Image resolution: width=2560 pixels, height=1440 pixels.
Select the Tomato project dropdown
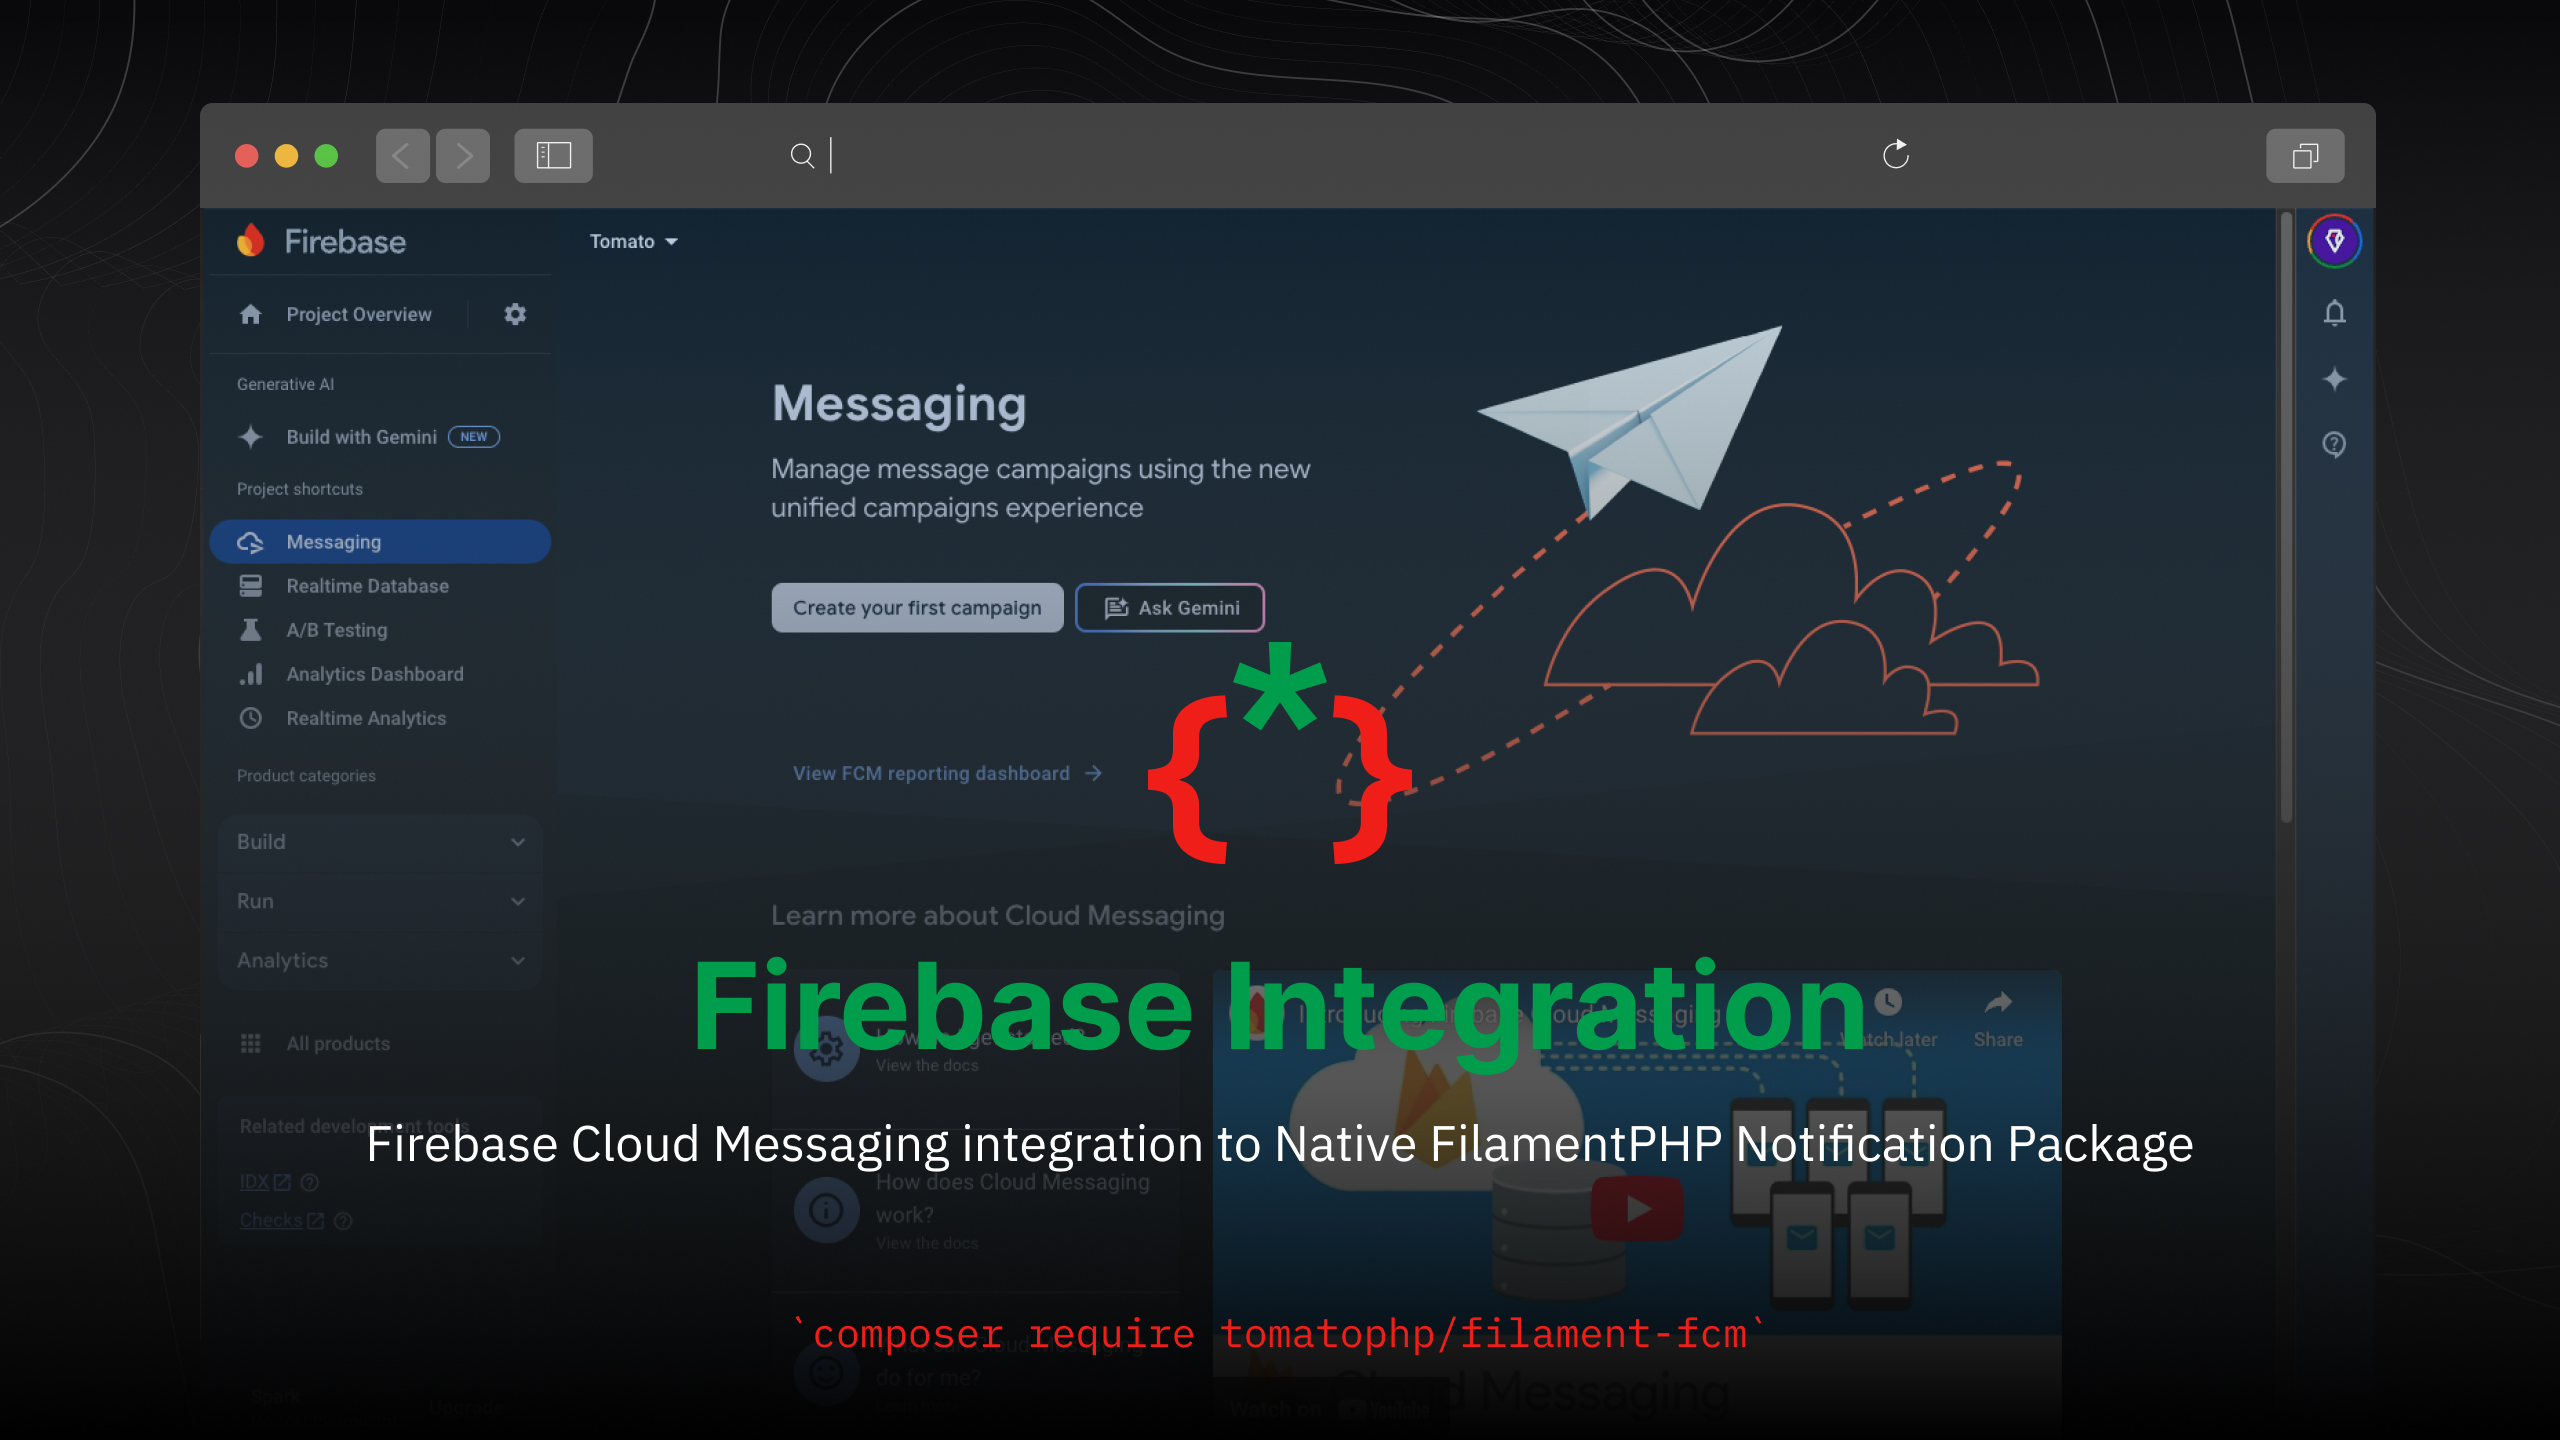click(635, 241)
